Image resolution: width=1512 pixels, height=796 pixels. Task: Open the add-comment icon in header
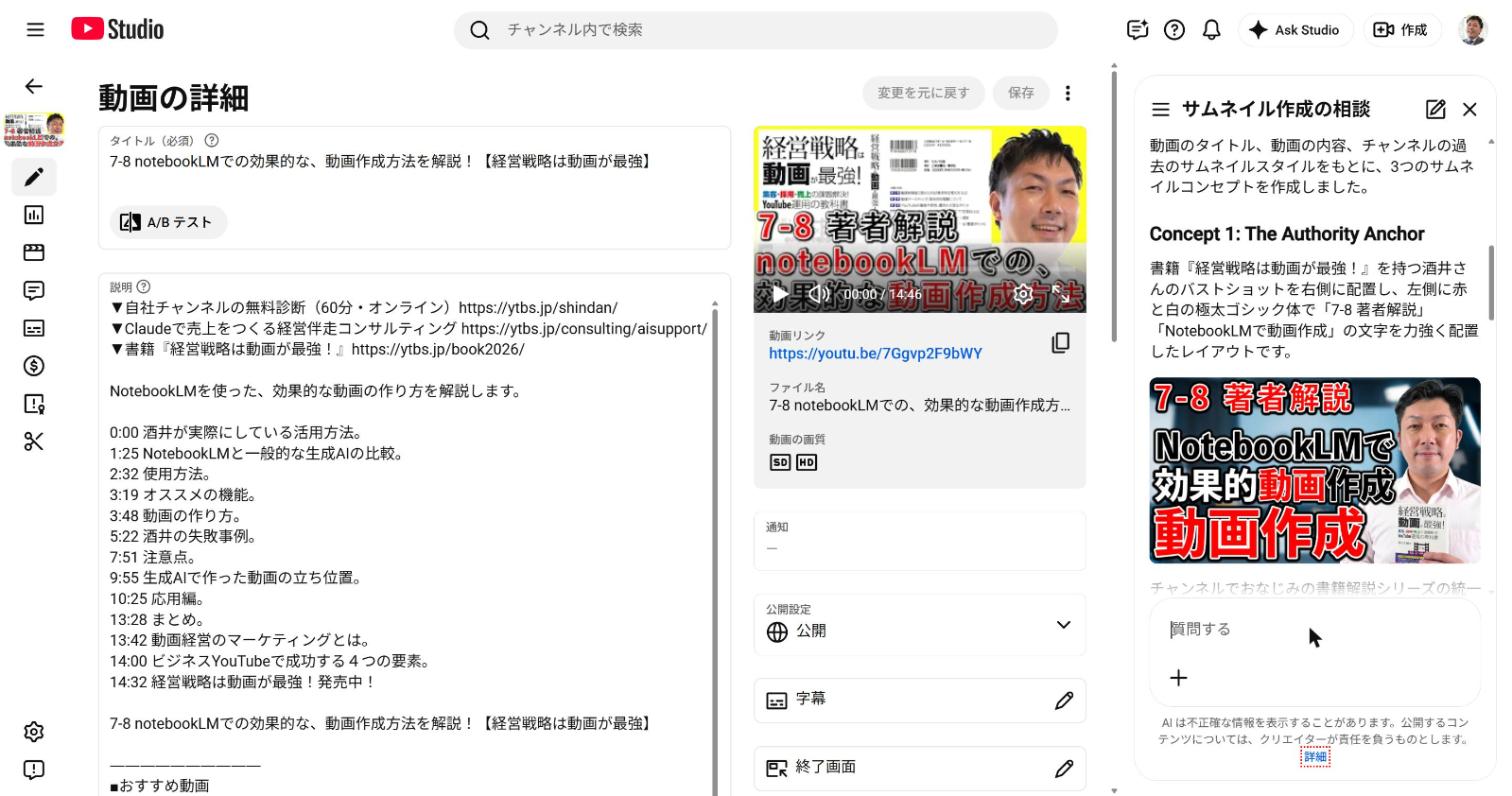[x=1138, y=30]
